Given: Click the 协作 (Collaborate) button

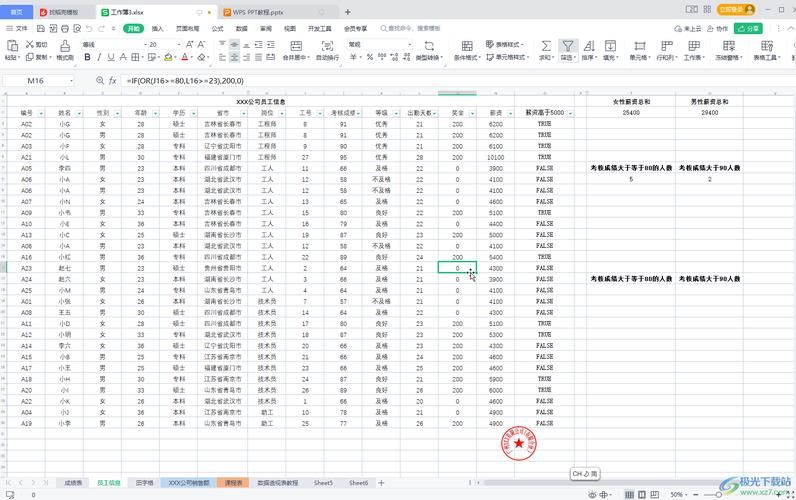Looking at the screenshot, I should [x=717, y=28].
